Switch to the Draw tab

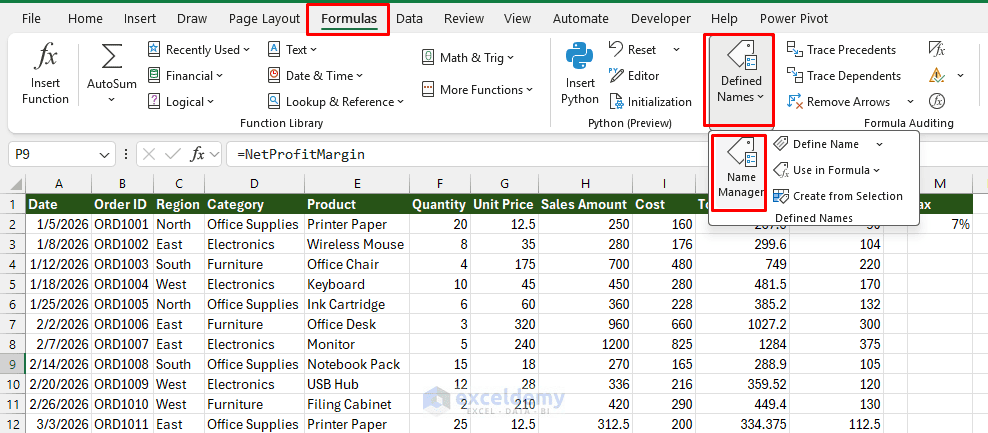click(192, 19)
